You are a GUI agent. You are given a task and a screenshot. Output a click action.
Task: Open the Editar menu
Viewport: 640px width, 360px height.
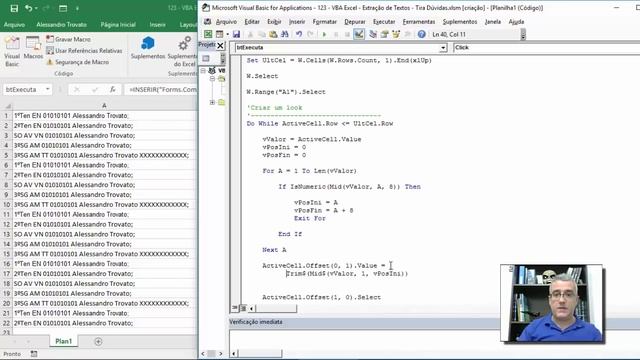coord(252,22)
